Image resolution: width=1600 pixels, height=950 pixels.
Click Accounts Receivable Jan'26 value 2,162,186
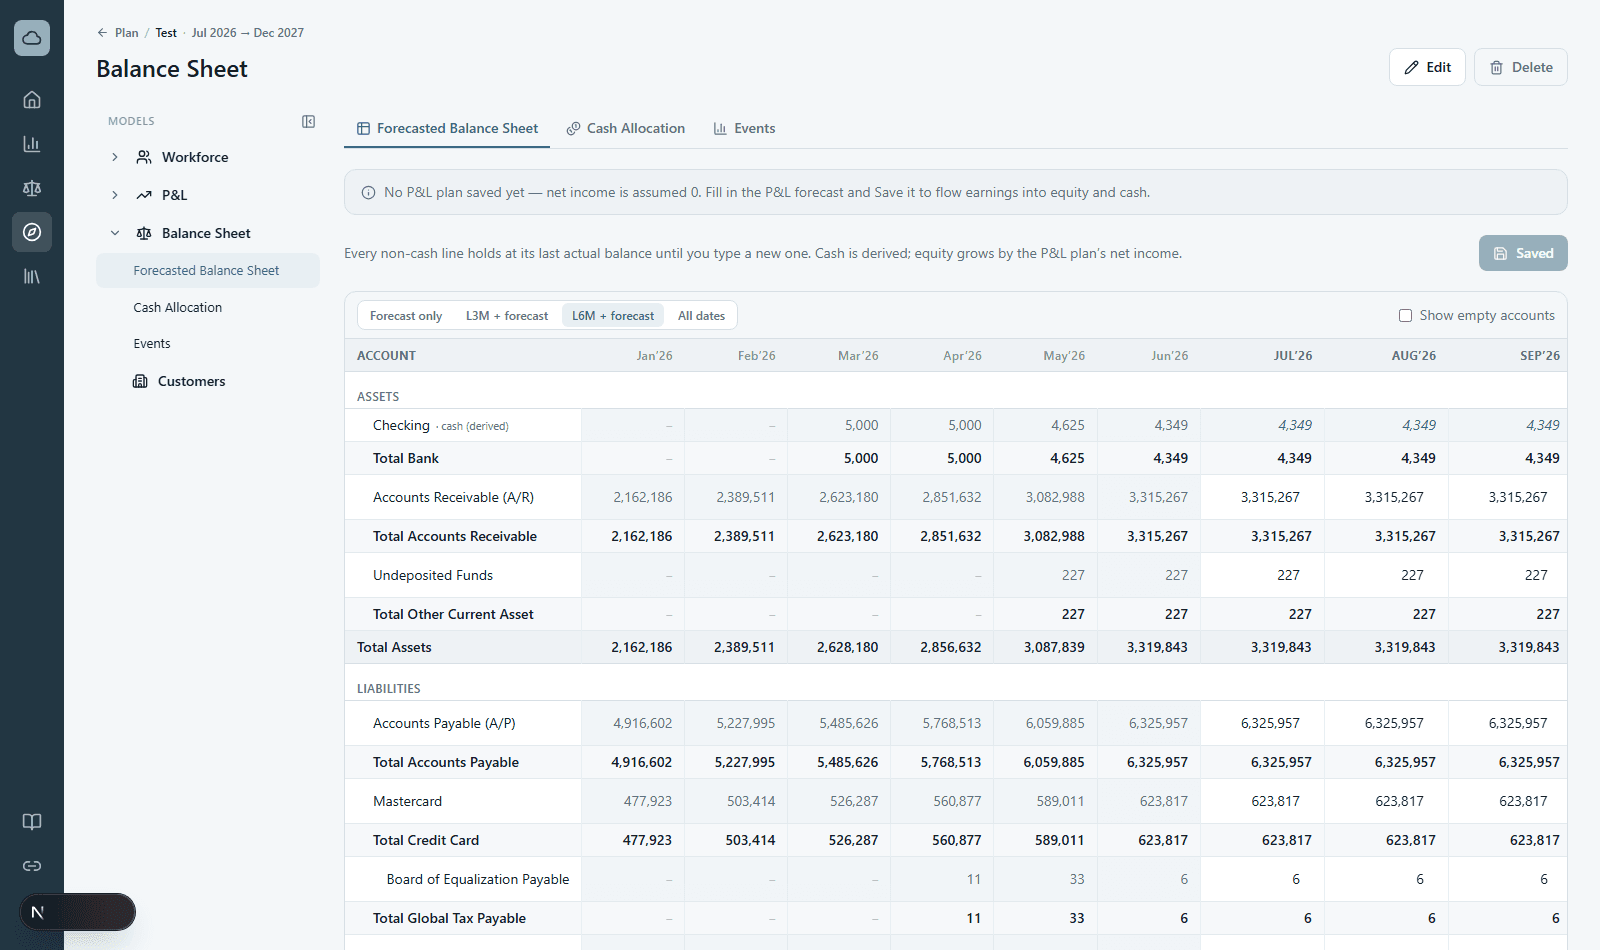pos(643,497)
